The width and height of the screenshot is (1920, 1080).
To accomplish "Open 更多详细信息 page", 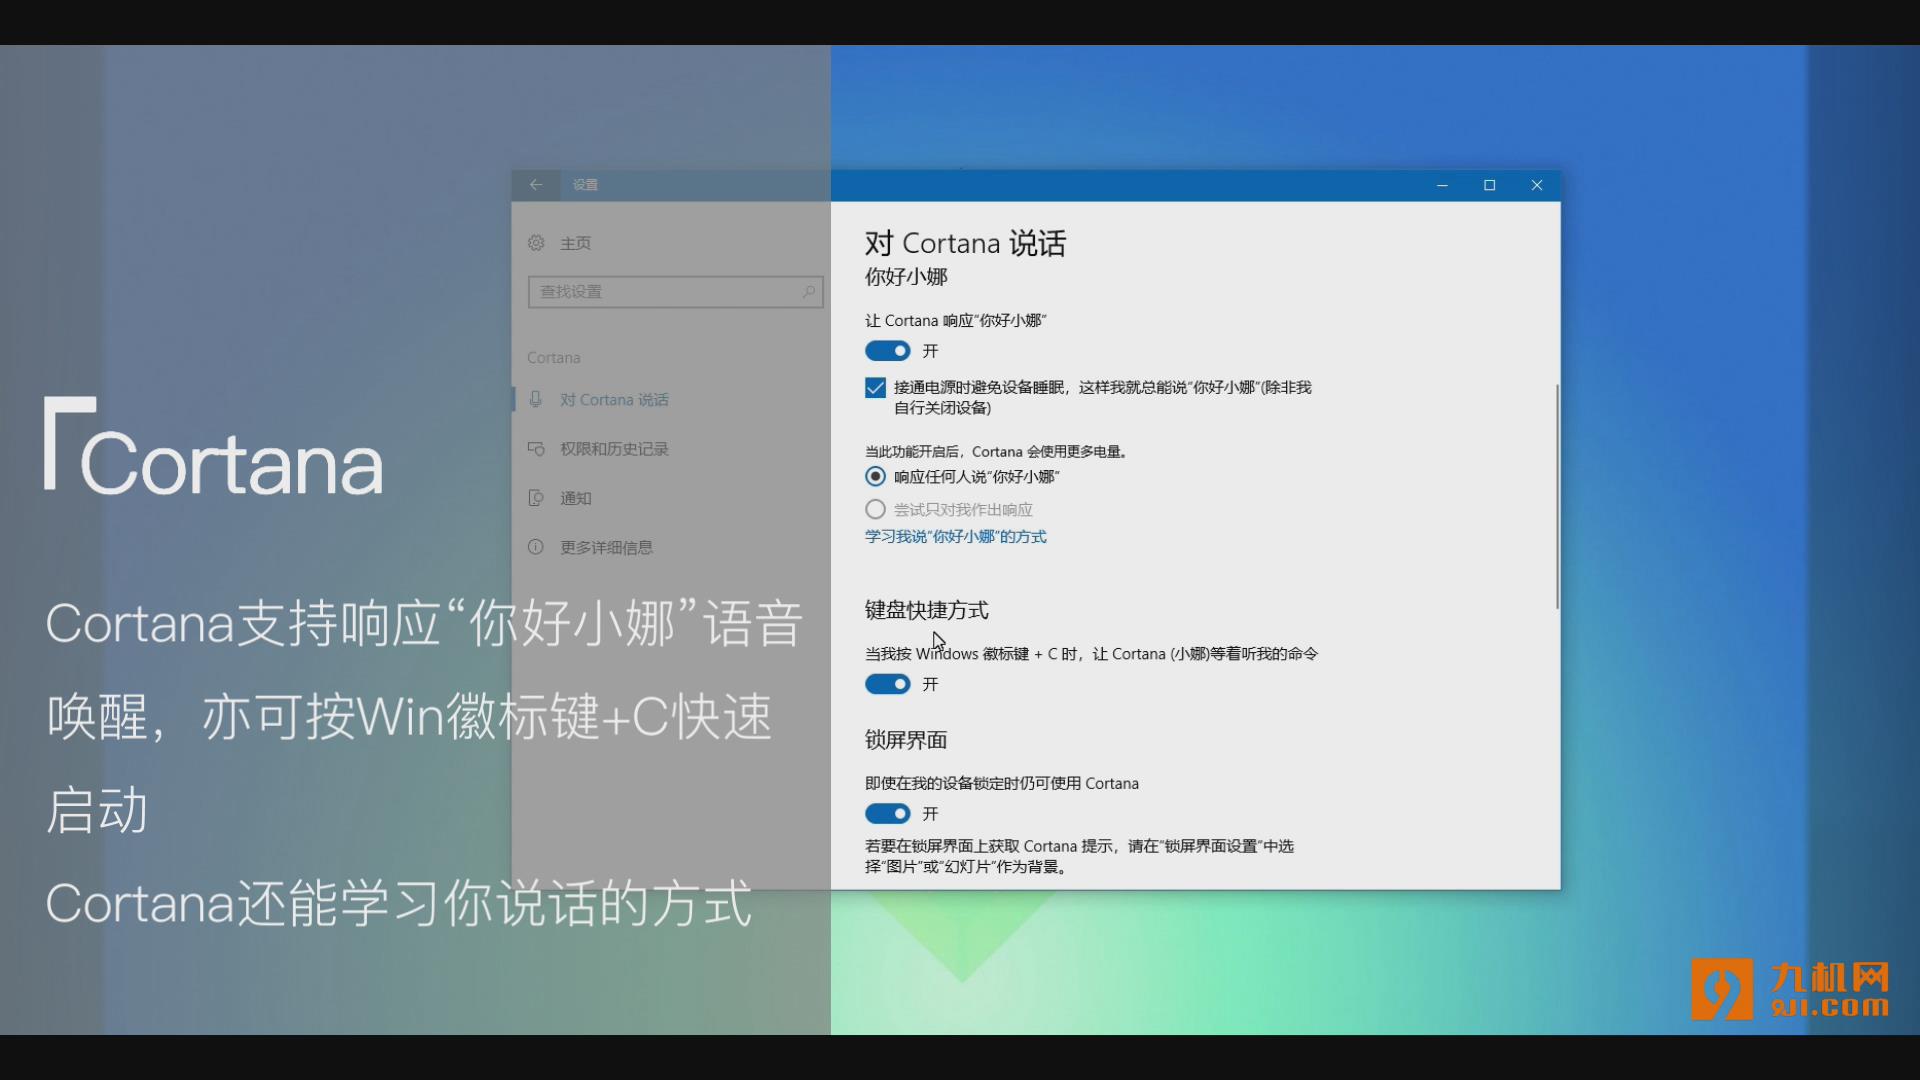I will click(x=606, y=547).
